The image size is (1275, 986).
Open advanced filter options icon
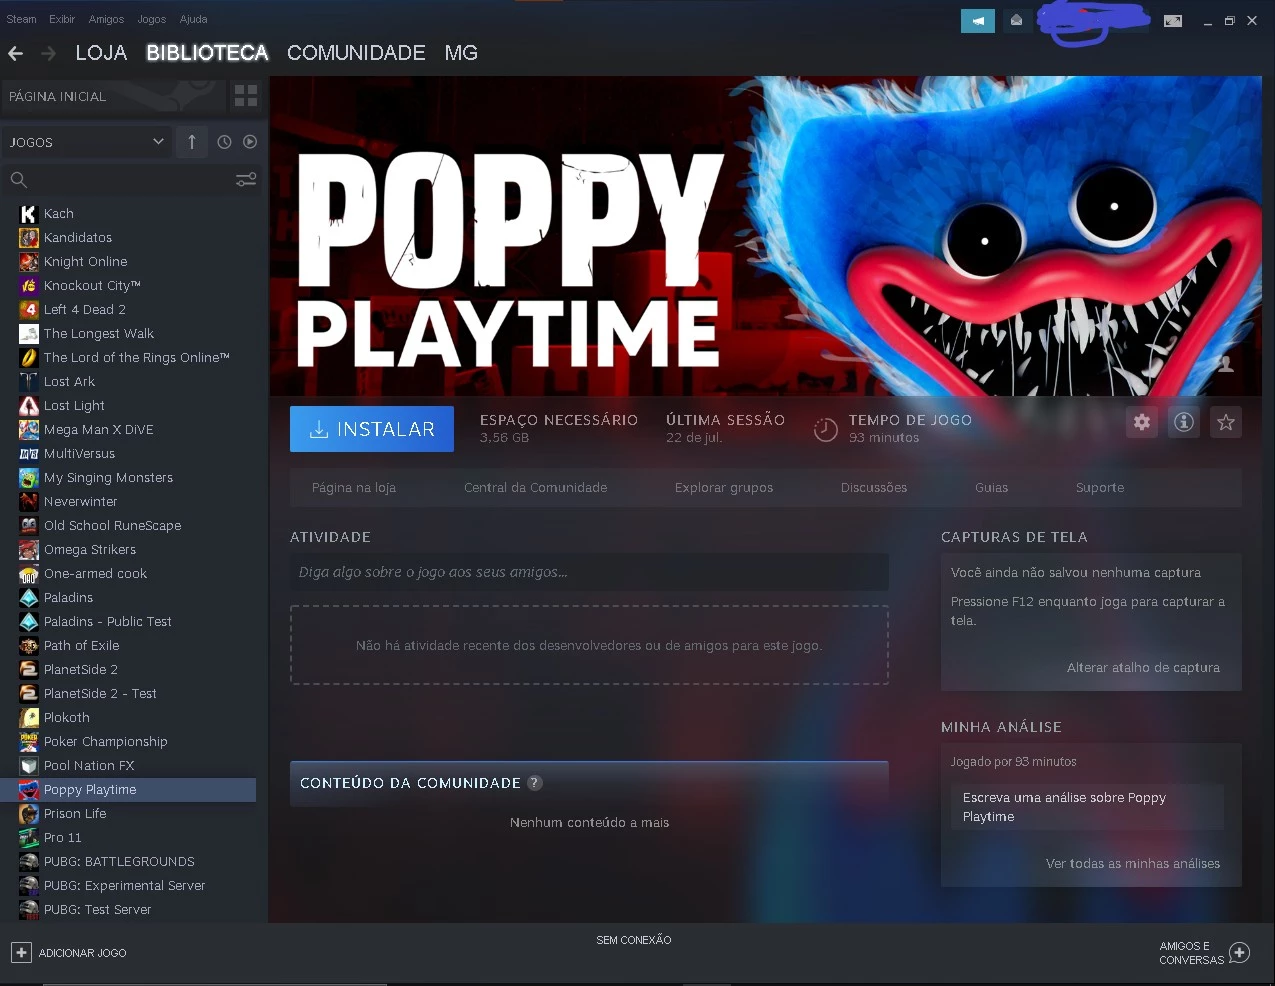(246, 180)
